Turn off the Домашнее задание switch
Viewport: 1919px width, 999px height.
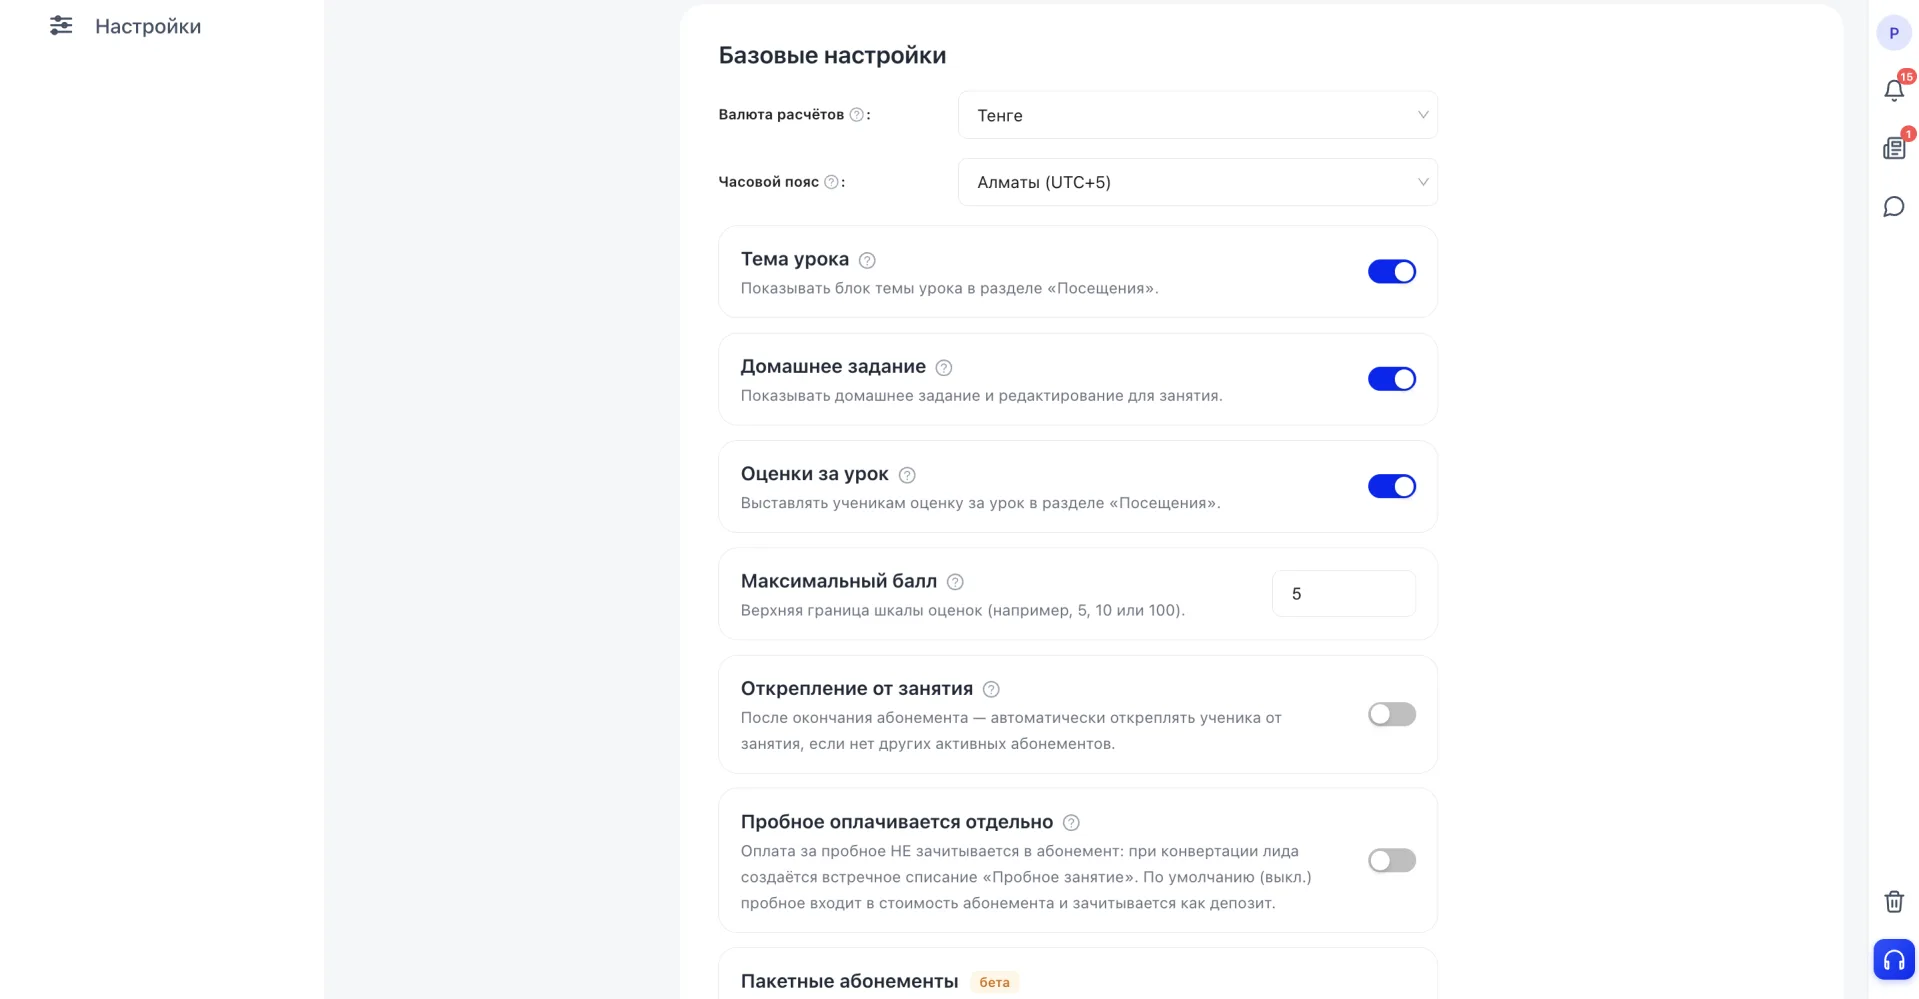pyautogui.click(x=1392, y=379)
